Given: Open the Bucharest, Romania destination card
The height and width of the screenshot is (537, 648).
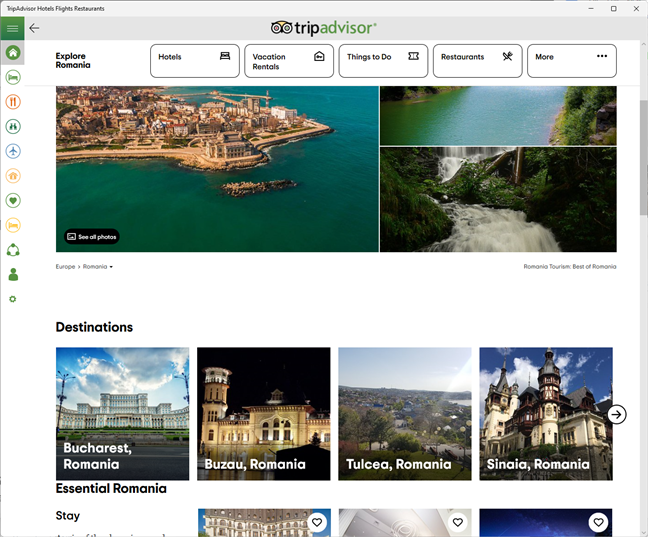Looking at the screenshot, I should point(122,413).
